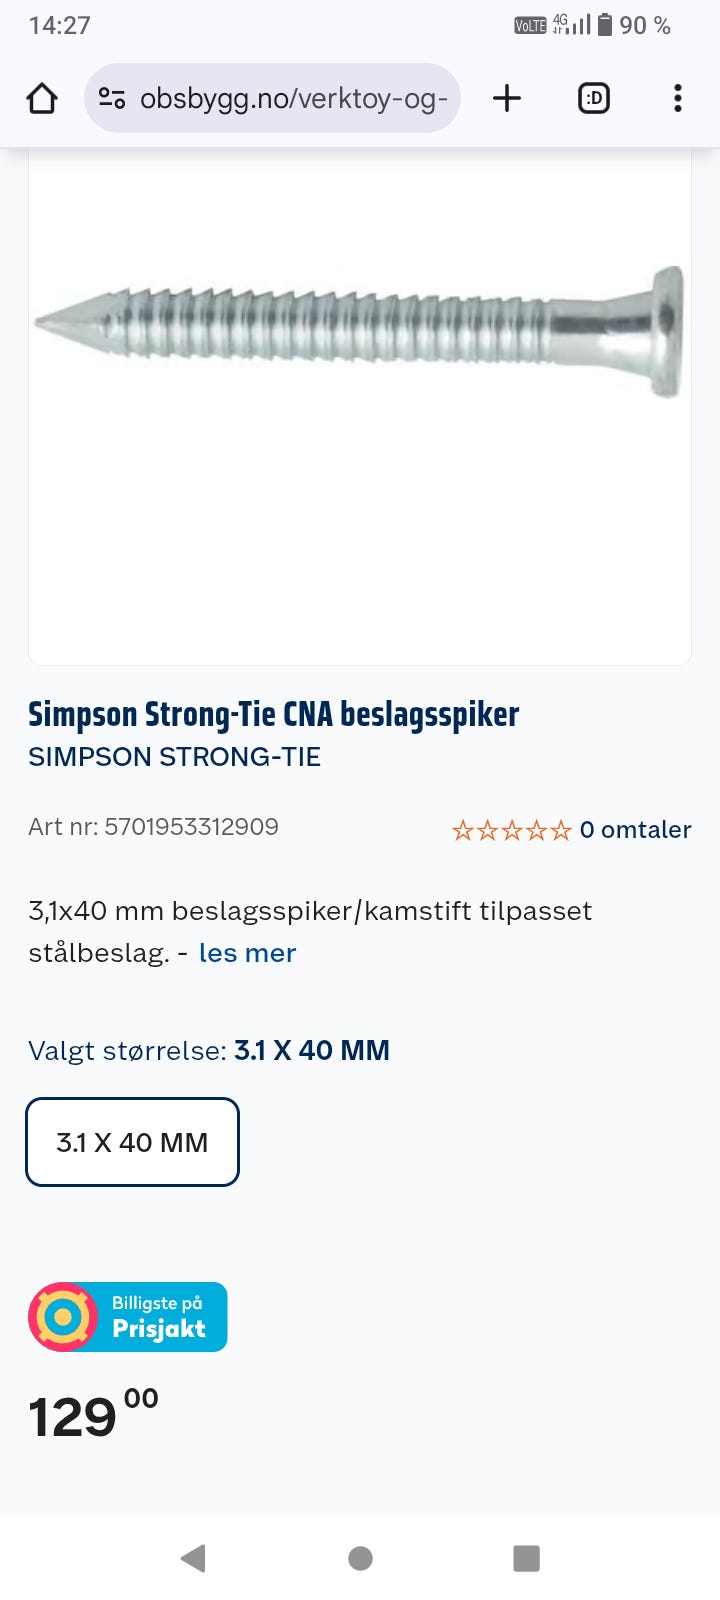Click the rating stars

pos(511,830)
